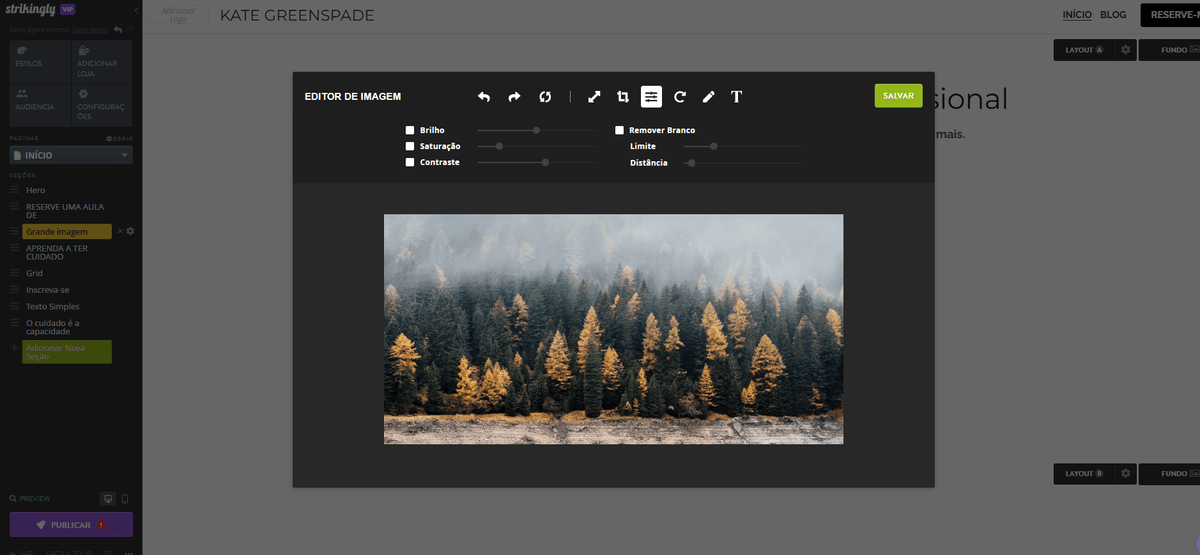The image size is (1200, 555).
Task: Click the forest image in editor
Action: point(613,329)
